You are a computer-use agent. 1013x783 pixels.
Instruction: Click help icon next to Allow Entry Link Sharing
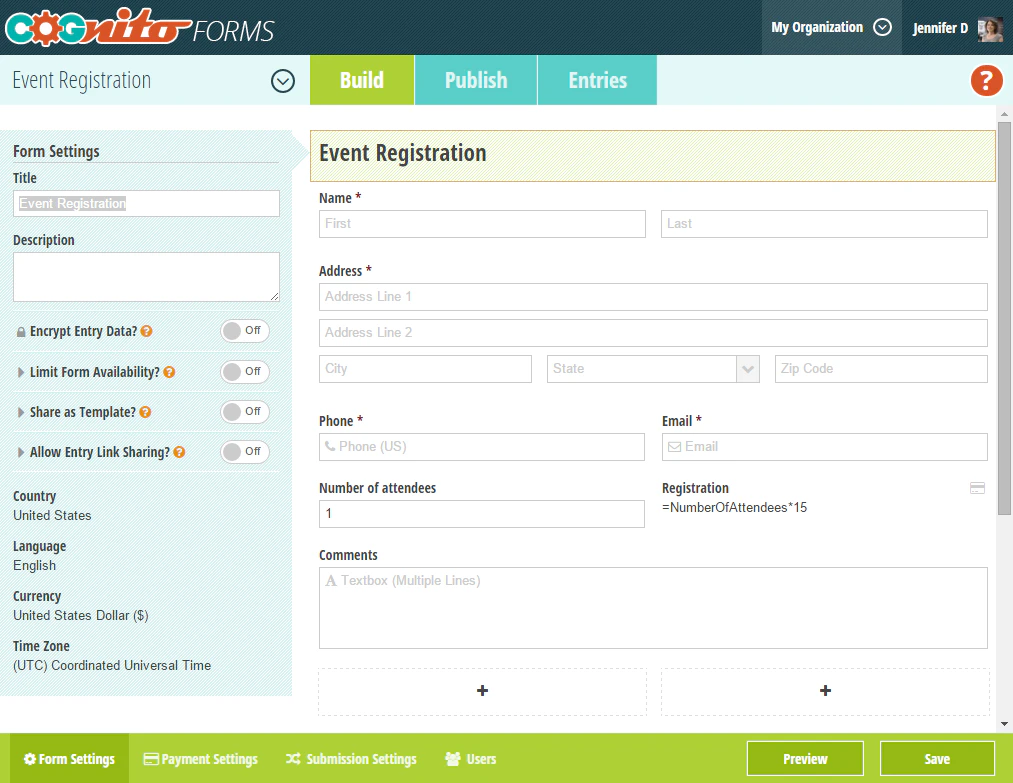[x=179, y=452]
